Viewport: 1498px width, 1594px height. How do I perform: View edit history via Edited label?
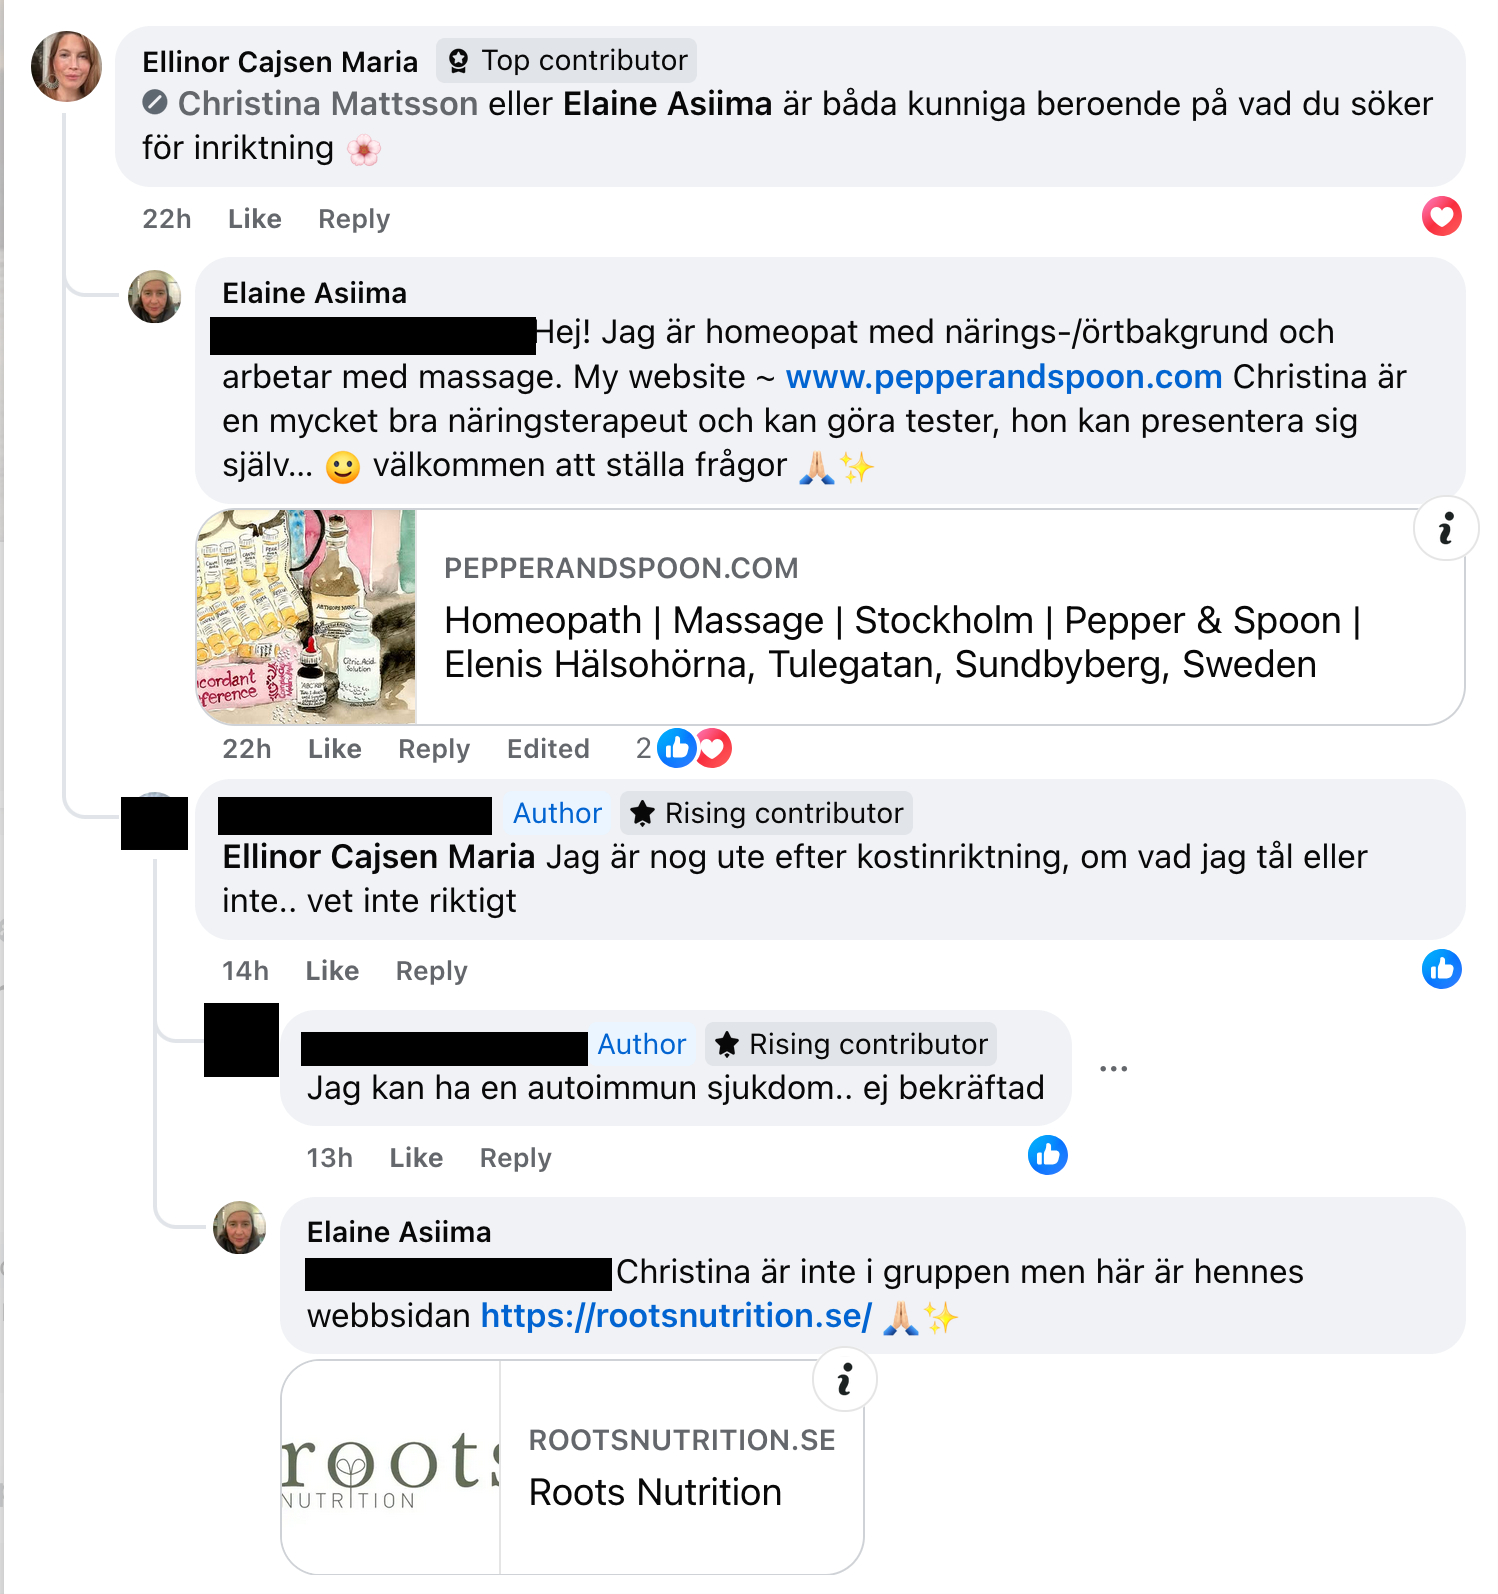(548, 749)
